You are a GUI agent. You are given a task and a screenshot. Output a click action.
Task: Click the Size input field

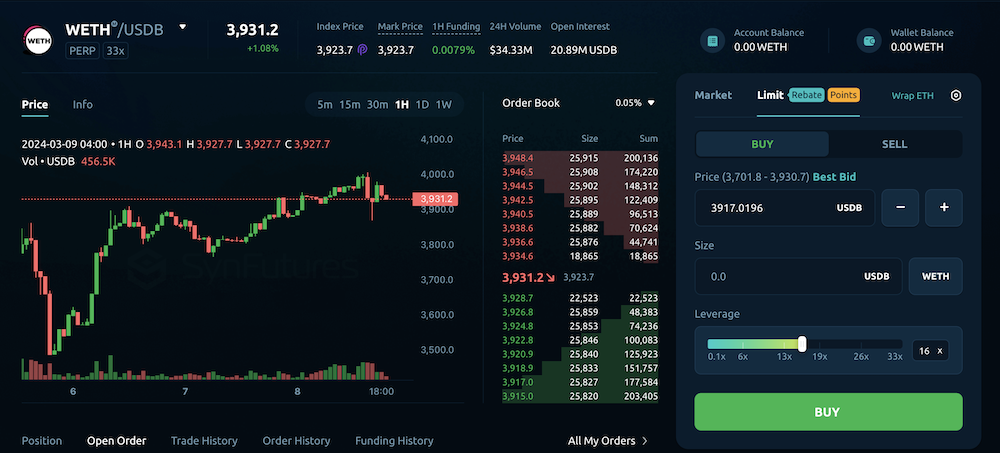pos(798,276)
